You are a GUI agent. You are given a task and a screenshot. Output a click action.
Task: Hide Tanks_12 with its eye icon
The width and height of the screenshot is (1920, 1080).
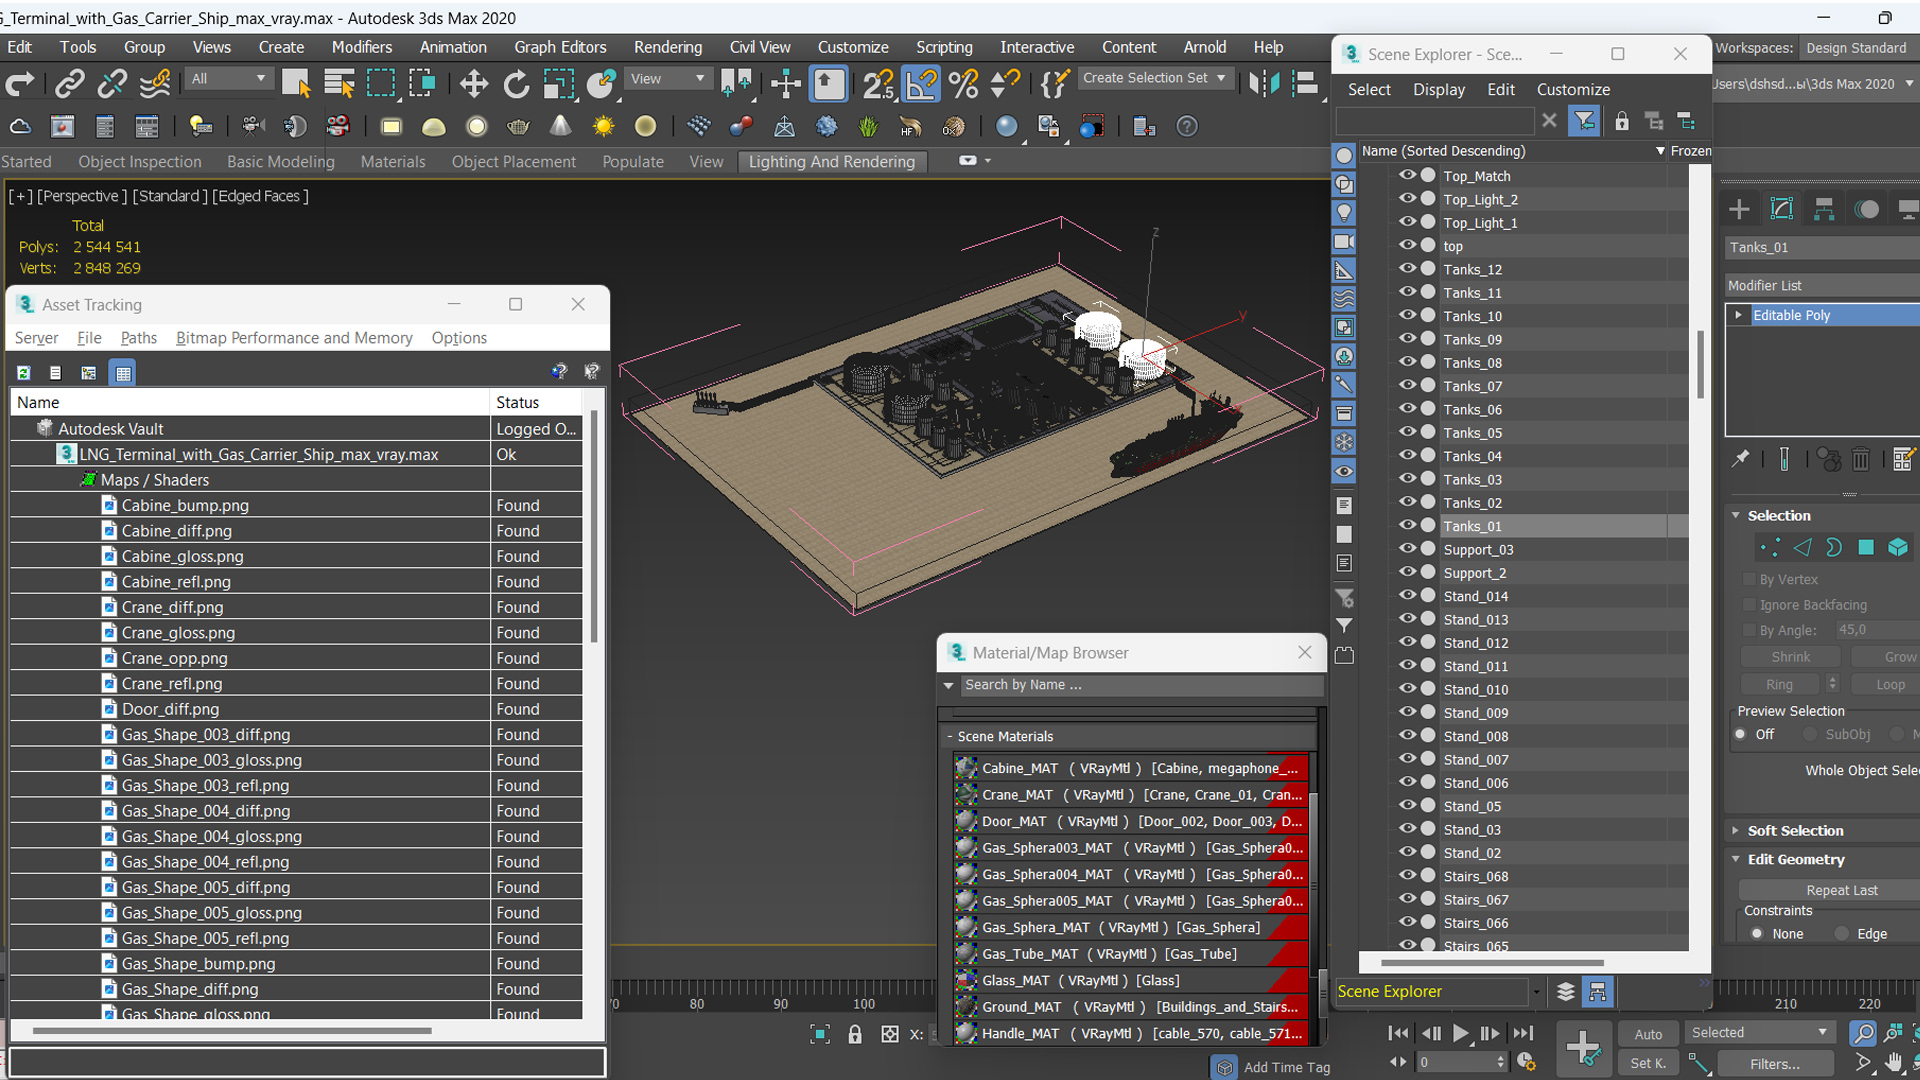(x=1408, y=269)
